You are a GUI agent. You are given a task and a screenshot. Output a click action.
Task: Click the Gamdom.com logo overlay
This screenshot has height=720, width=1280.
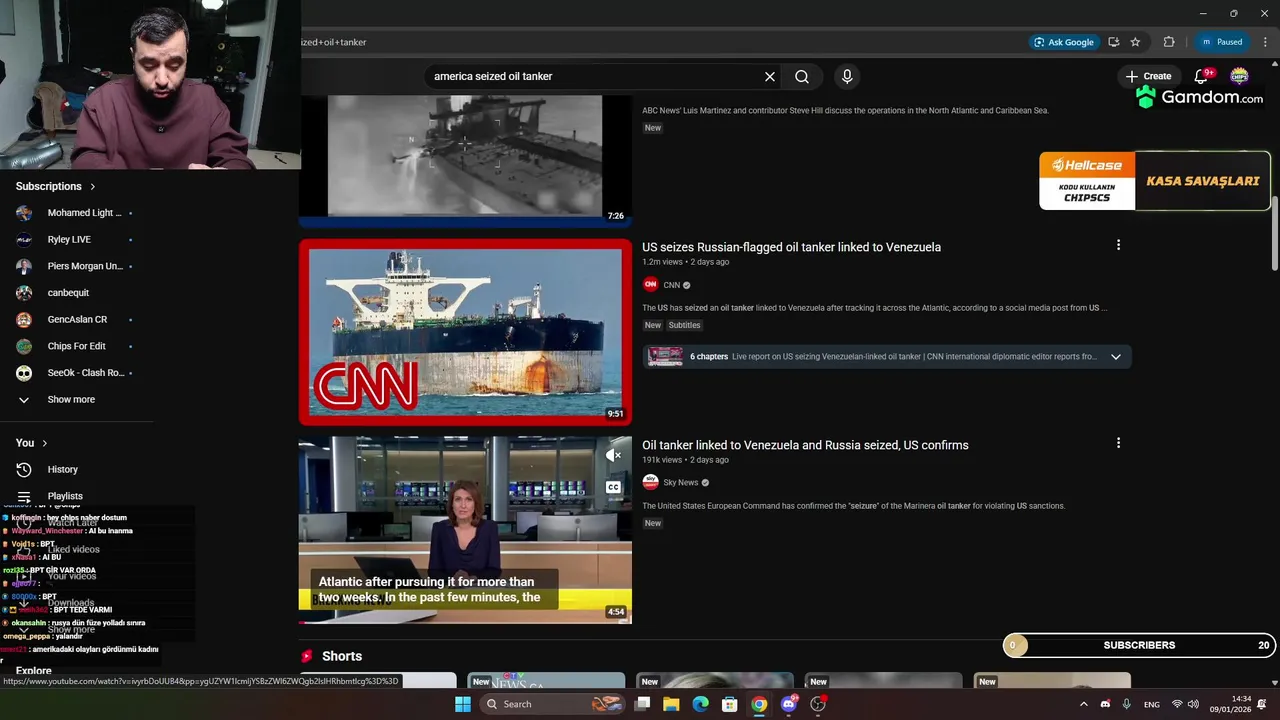tap(1199, 98)
